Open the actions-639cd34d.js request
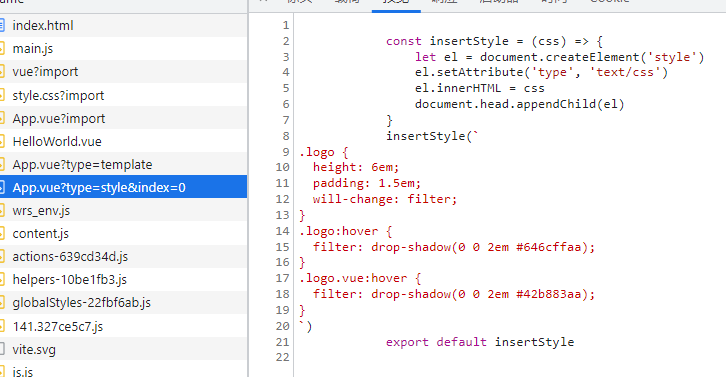 click(x=123, y=257)
